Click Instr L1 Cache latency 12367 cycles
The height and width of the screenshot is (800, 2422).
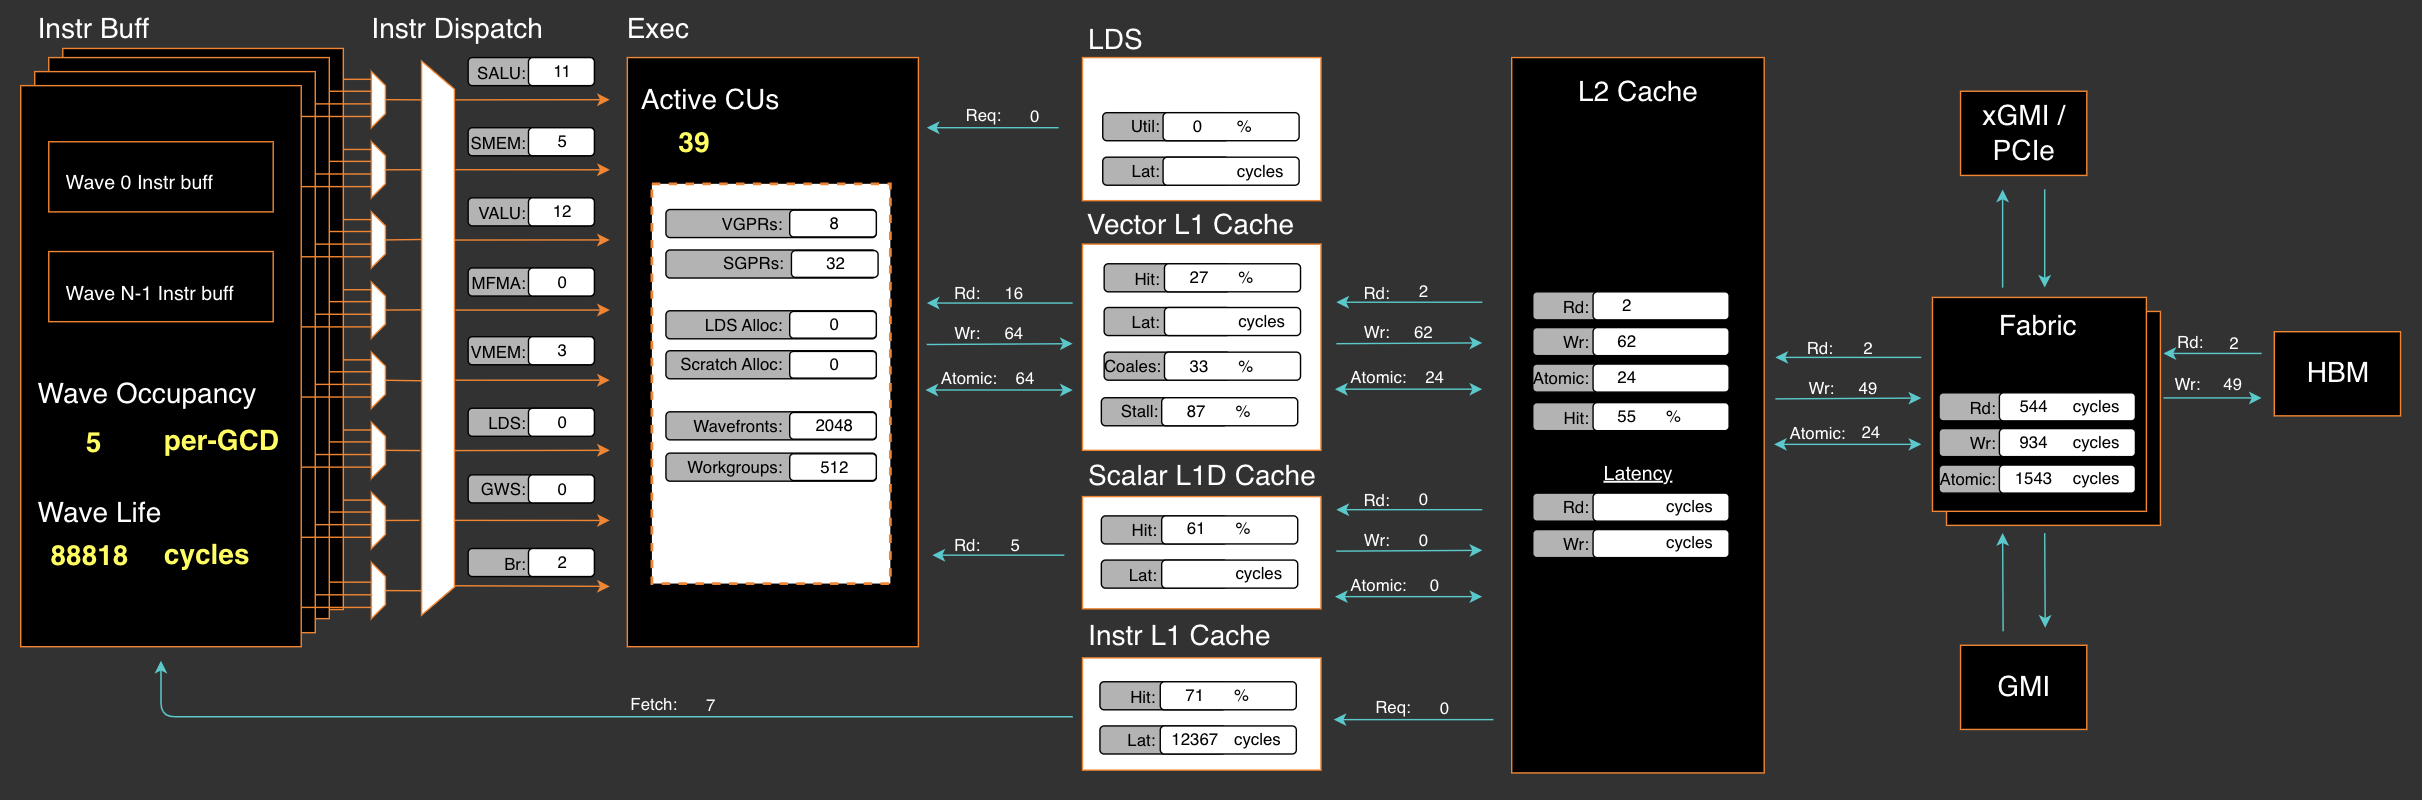coord(1227,740)
